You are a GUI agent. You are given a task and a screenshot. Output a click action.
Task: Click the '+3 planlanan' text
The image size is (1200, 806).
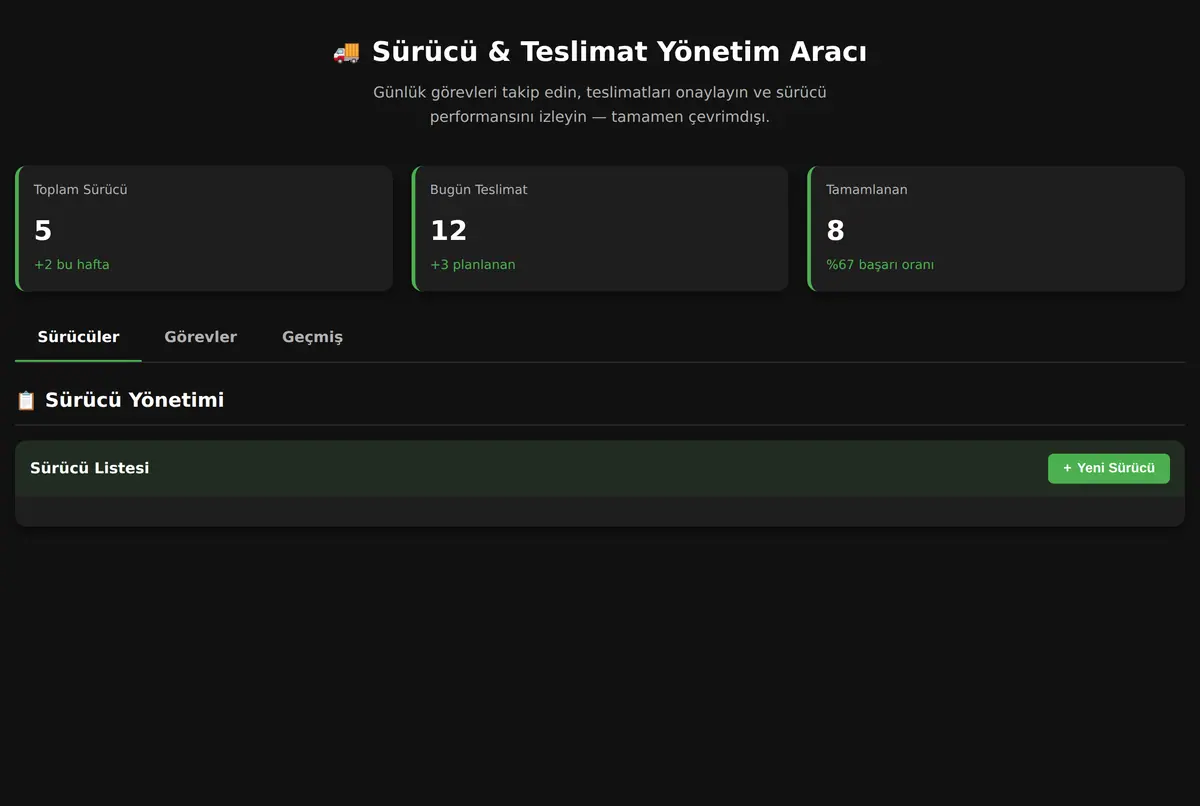tap(473, 265)
